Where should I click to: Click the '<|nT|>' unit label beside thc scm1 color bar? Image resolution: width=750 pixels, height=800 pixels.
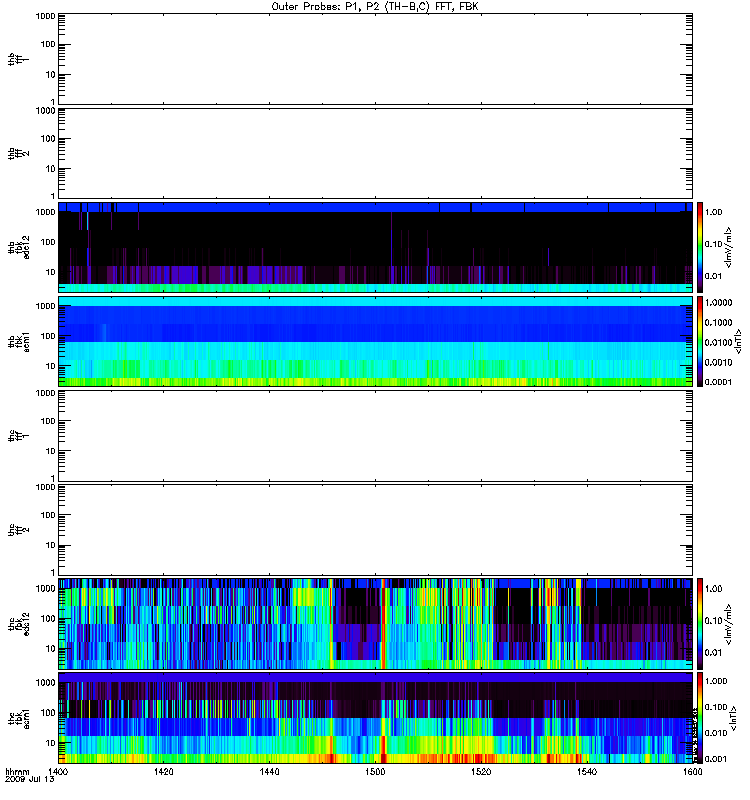[734, 718]
